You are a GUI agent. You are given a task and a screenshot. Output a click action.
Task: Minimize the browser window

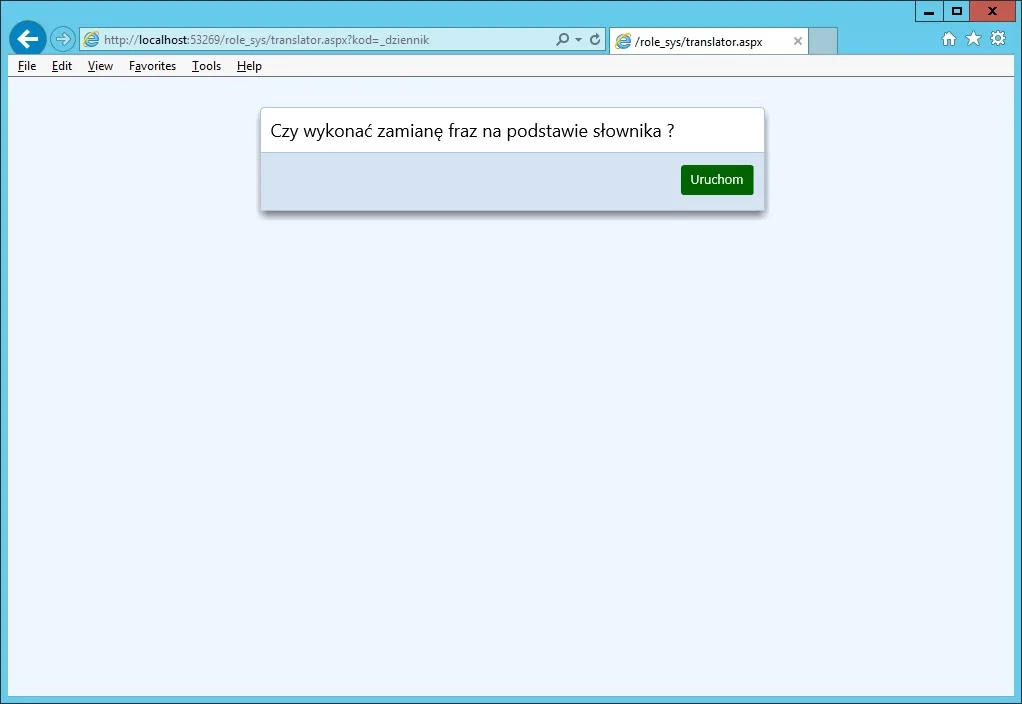tap(929, 11)
